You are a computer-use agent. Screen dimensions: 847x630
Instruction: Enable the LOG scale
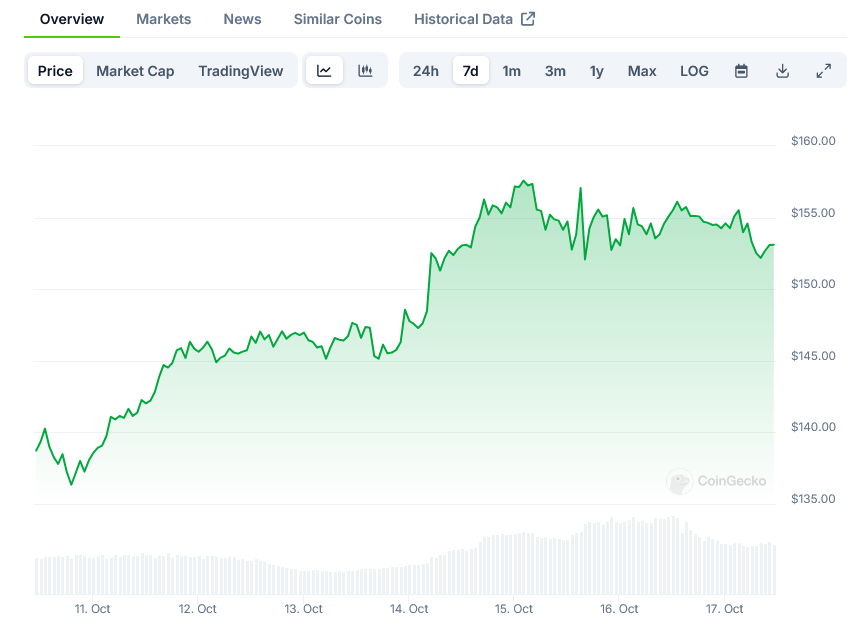click(x=694, y=71)
